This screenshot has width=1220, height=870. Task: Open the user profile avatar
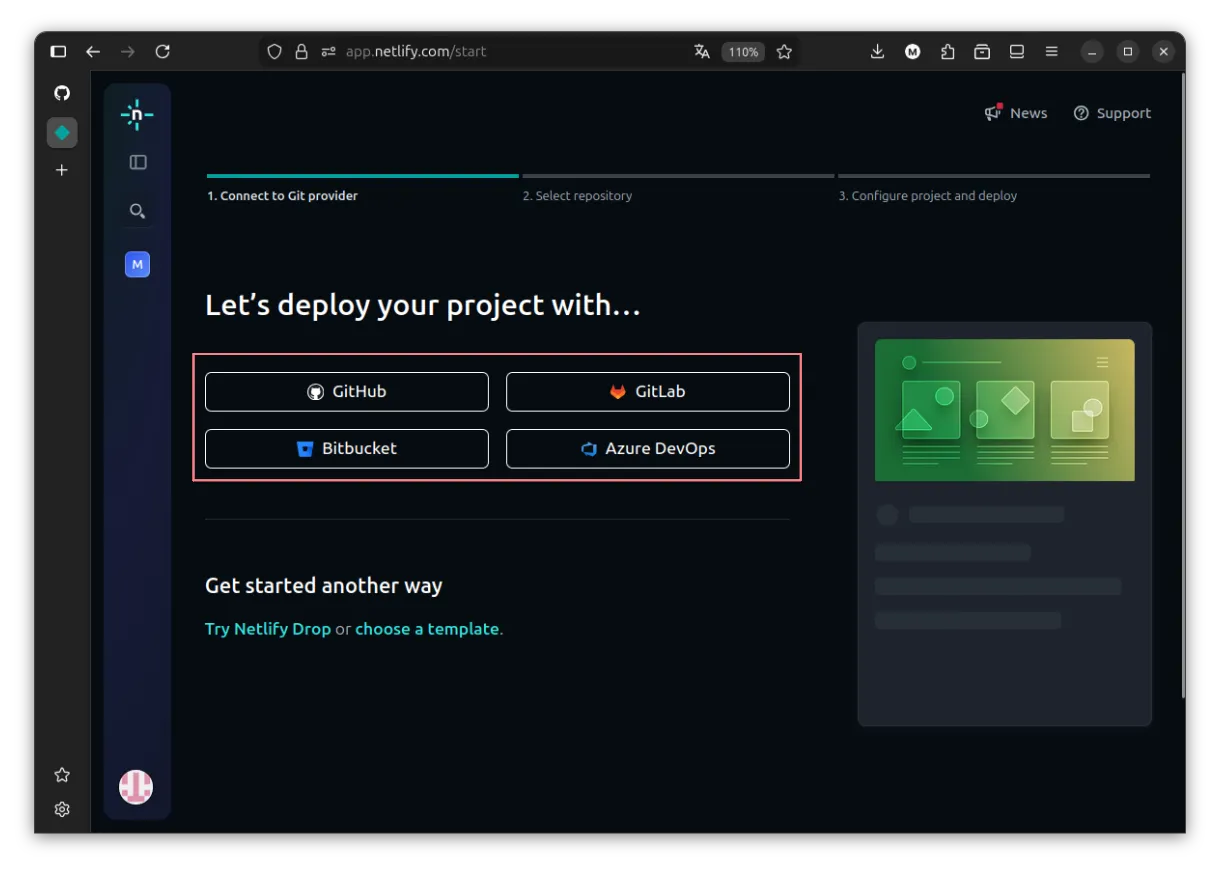click(136, 787)
